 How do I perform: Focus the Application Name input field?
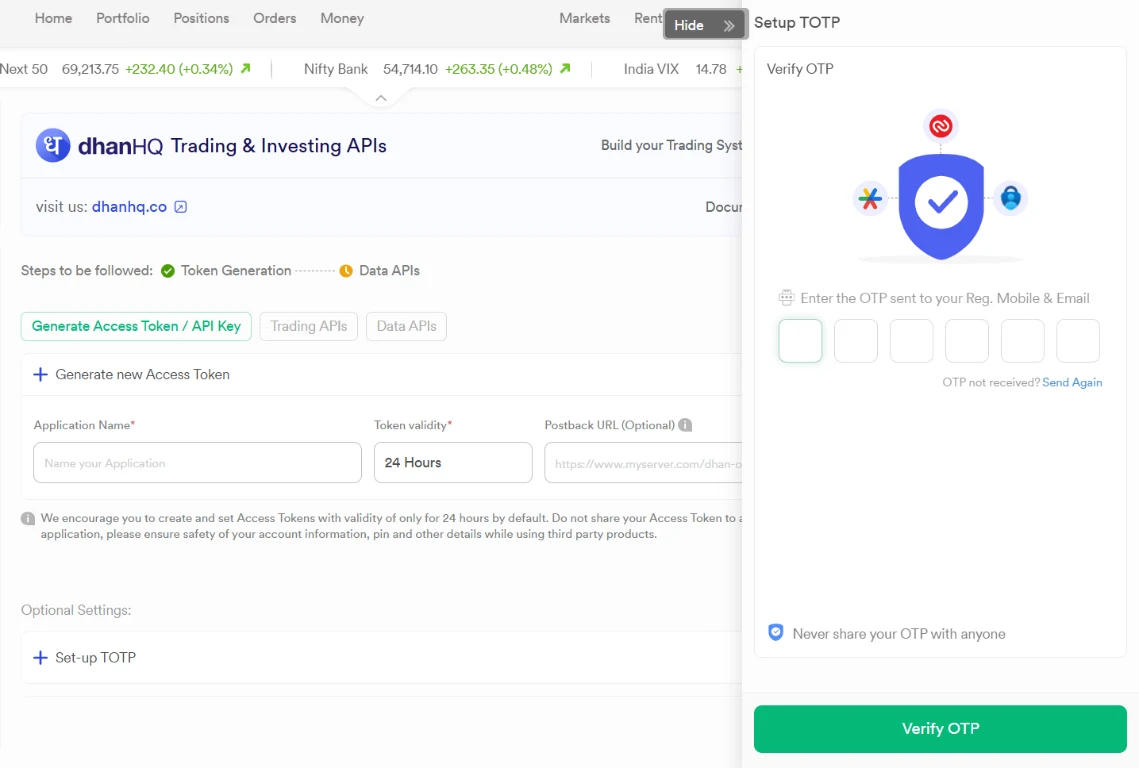coord(198,463)
